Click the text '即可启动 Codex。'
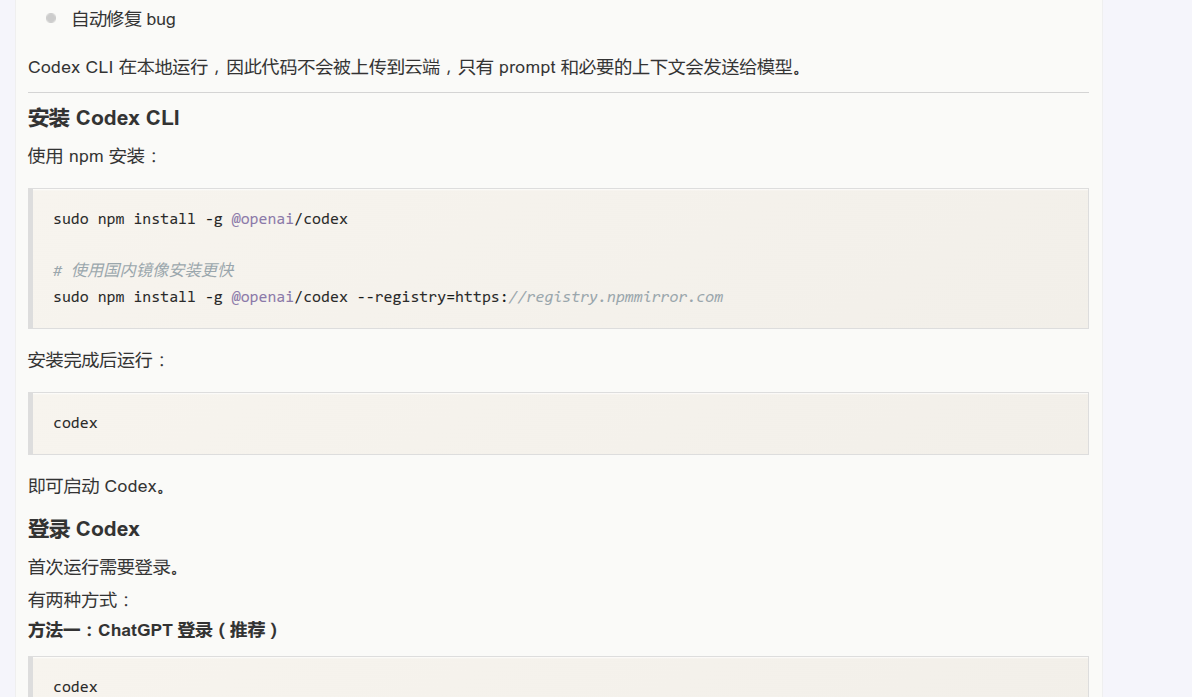The width and height of the screenshot is (1192, 697). coord(97,486)
